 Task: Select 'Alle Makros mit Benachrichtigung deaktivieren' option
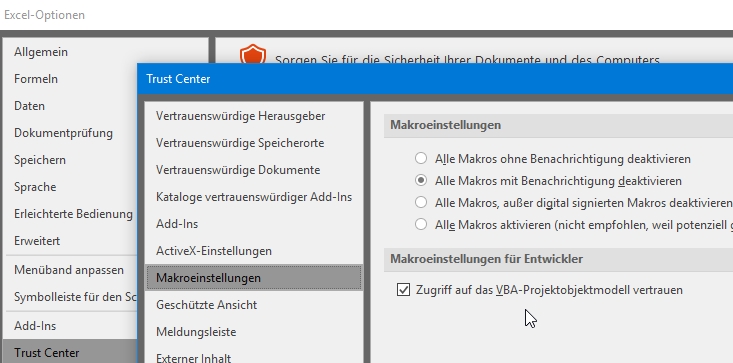pos(421,180)
